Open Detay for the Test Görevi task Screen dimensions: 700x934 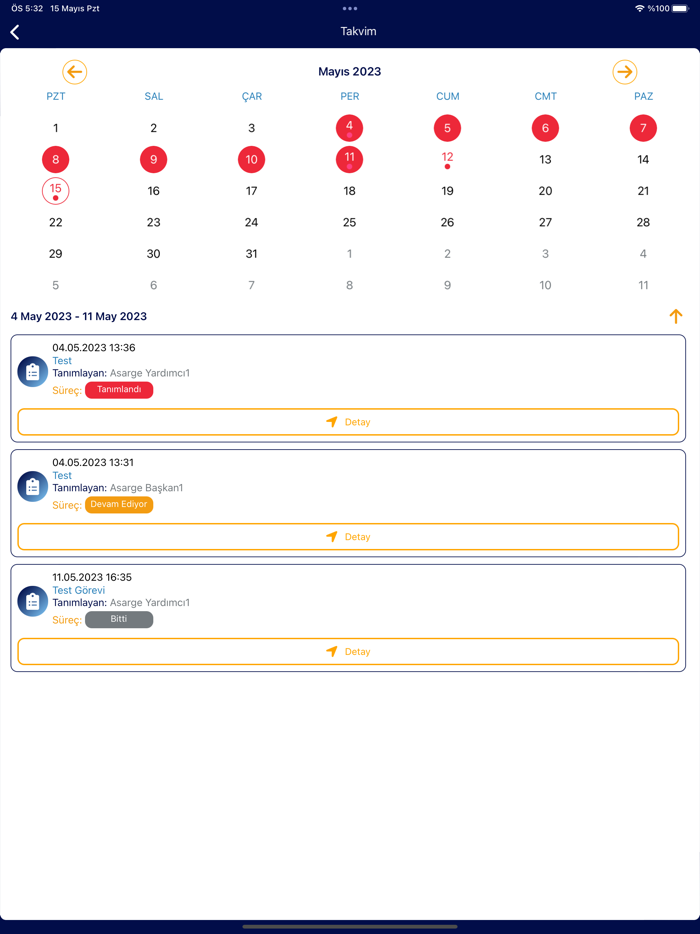click(x=349, y=651)
